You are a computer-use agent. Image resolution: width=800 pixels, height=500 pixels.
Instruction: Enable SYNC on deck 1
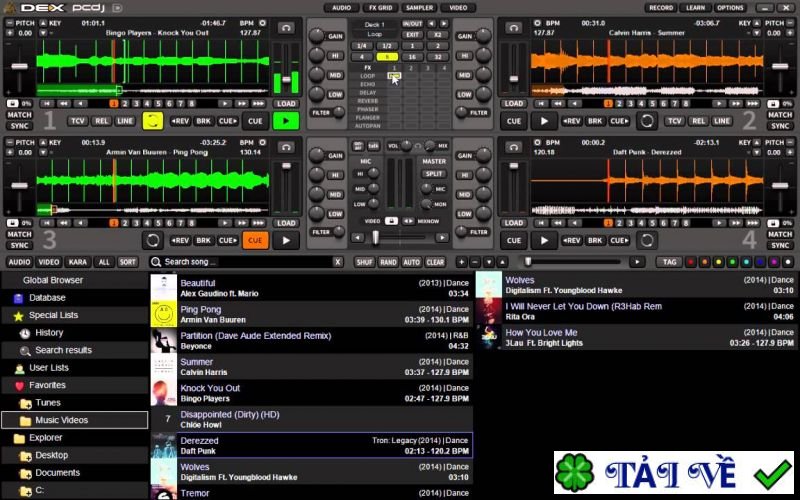19,126
